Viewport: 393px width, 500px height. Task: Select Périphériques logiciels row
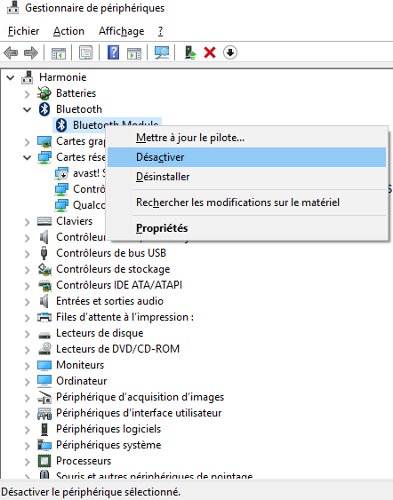coord(108,429)
